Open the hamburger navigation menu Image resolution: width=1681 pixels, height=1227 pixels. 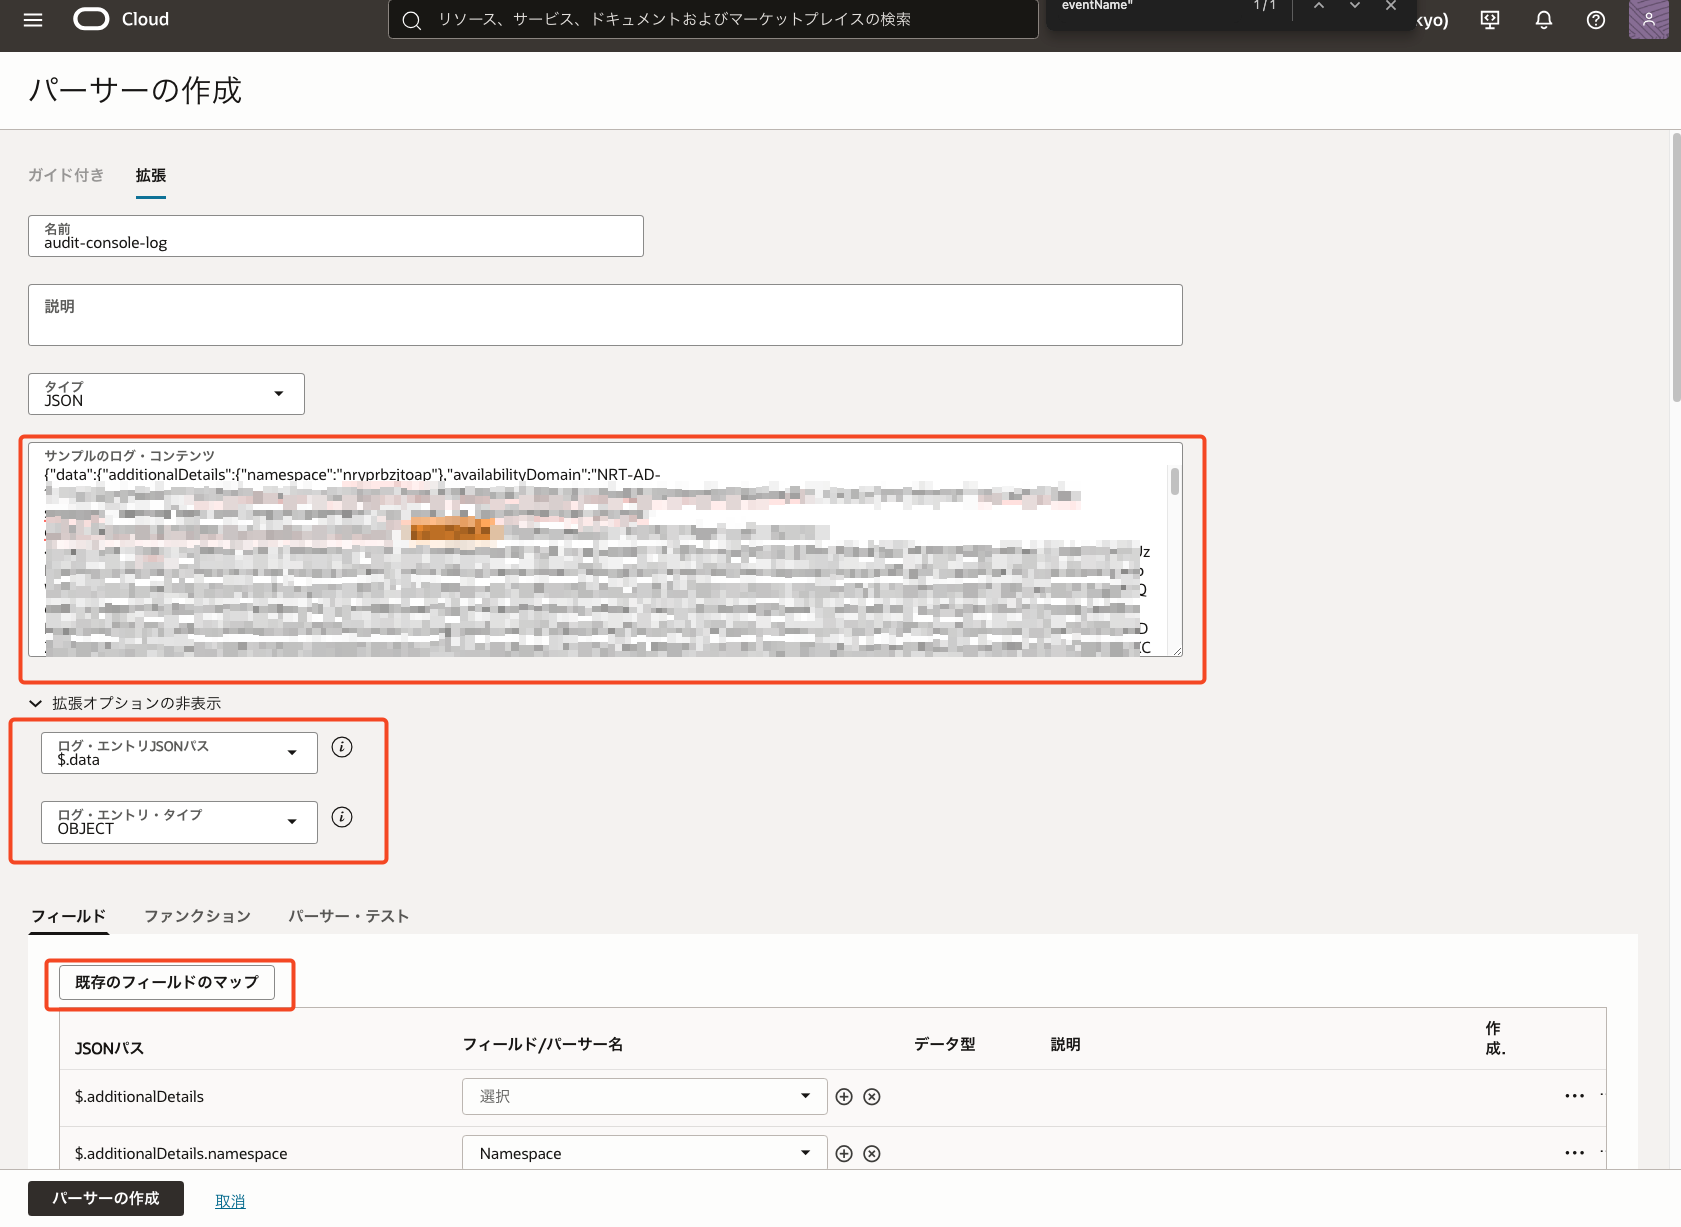(x=33, y=20)
